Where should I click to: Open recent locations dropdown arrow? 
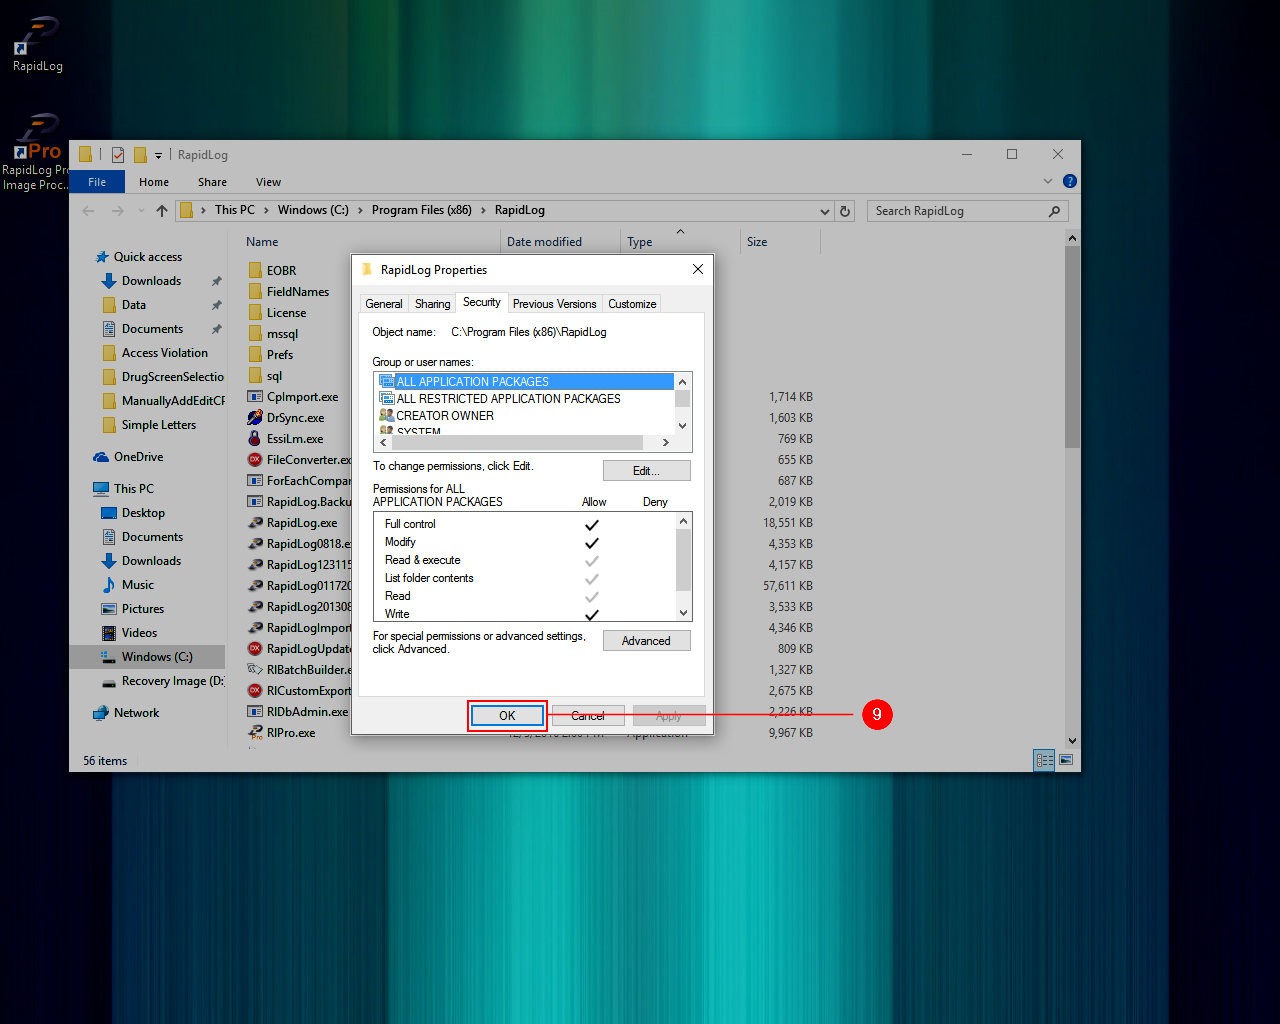pos(141,211)
